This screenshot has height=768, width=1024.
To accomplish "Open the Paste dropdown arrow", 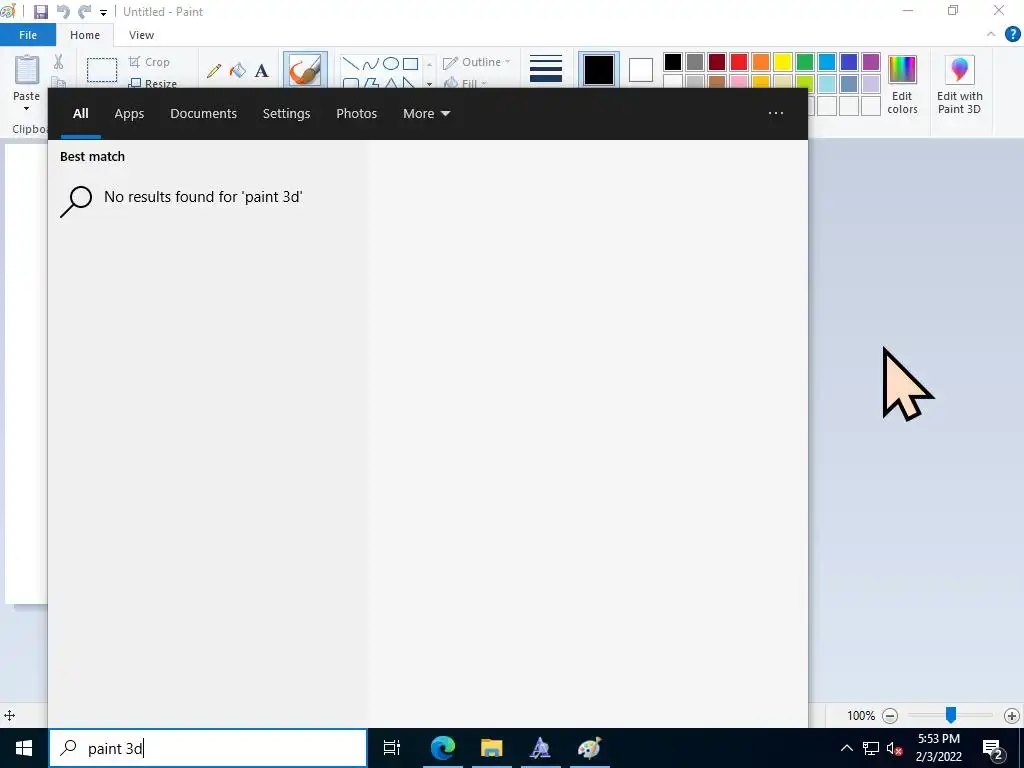I will click(x=27, y=109).
